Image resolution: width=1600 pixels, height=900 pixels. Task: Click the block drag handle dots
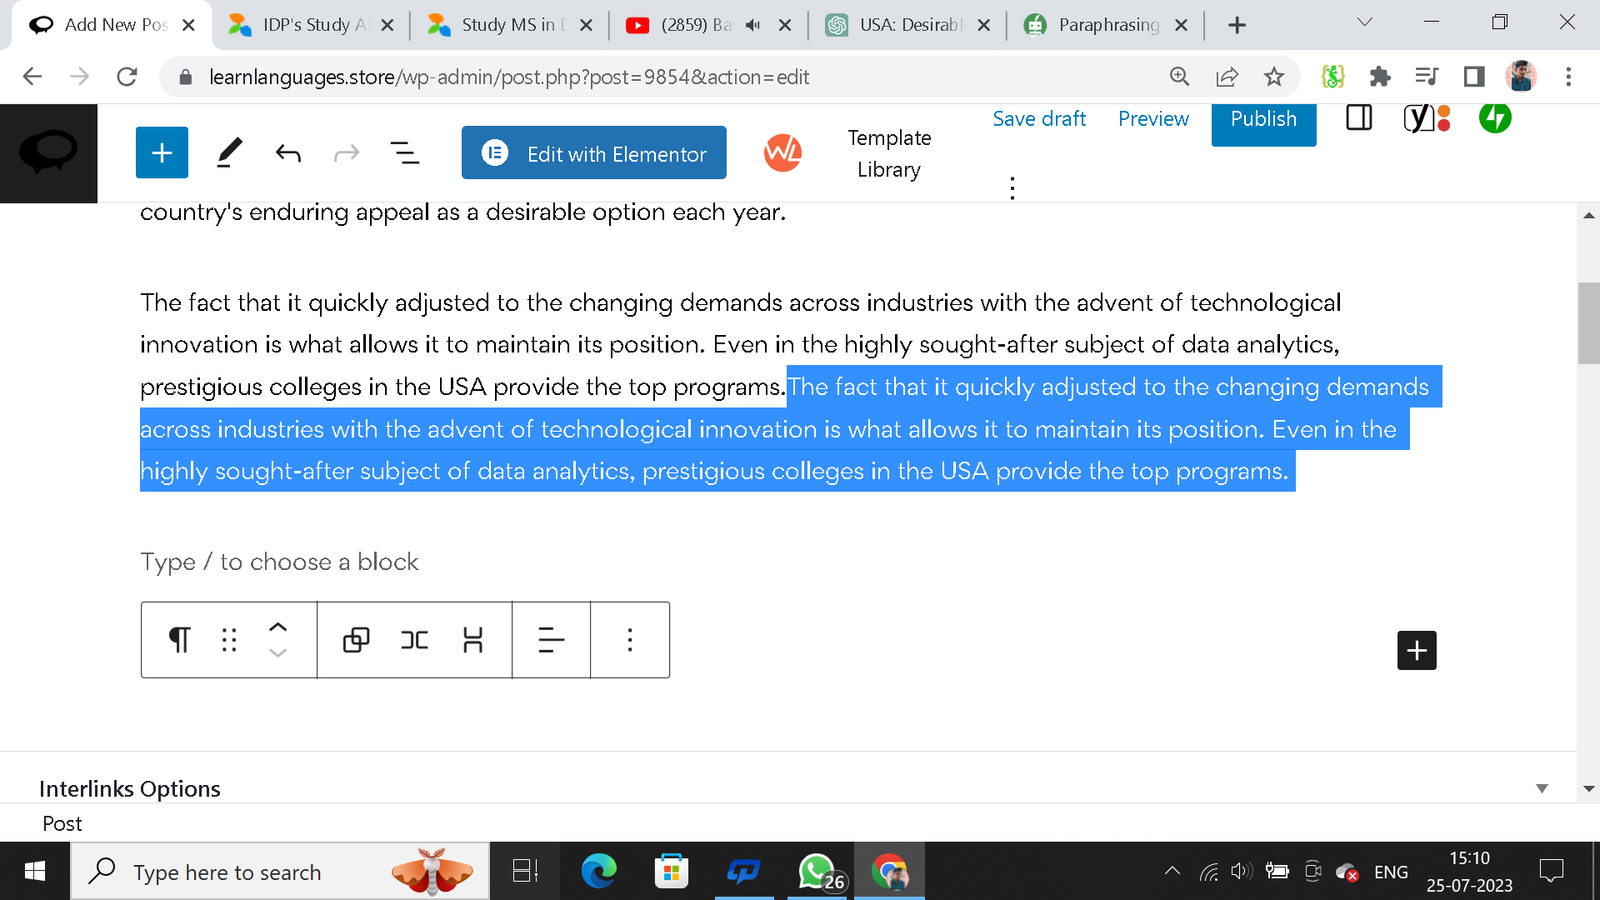[229, 640]
